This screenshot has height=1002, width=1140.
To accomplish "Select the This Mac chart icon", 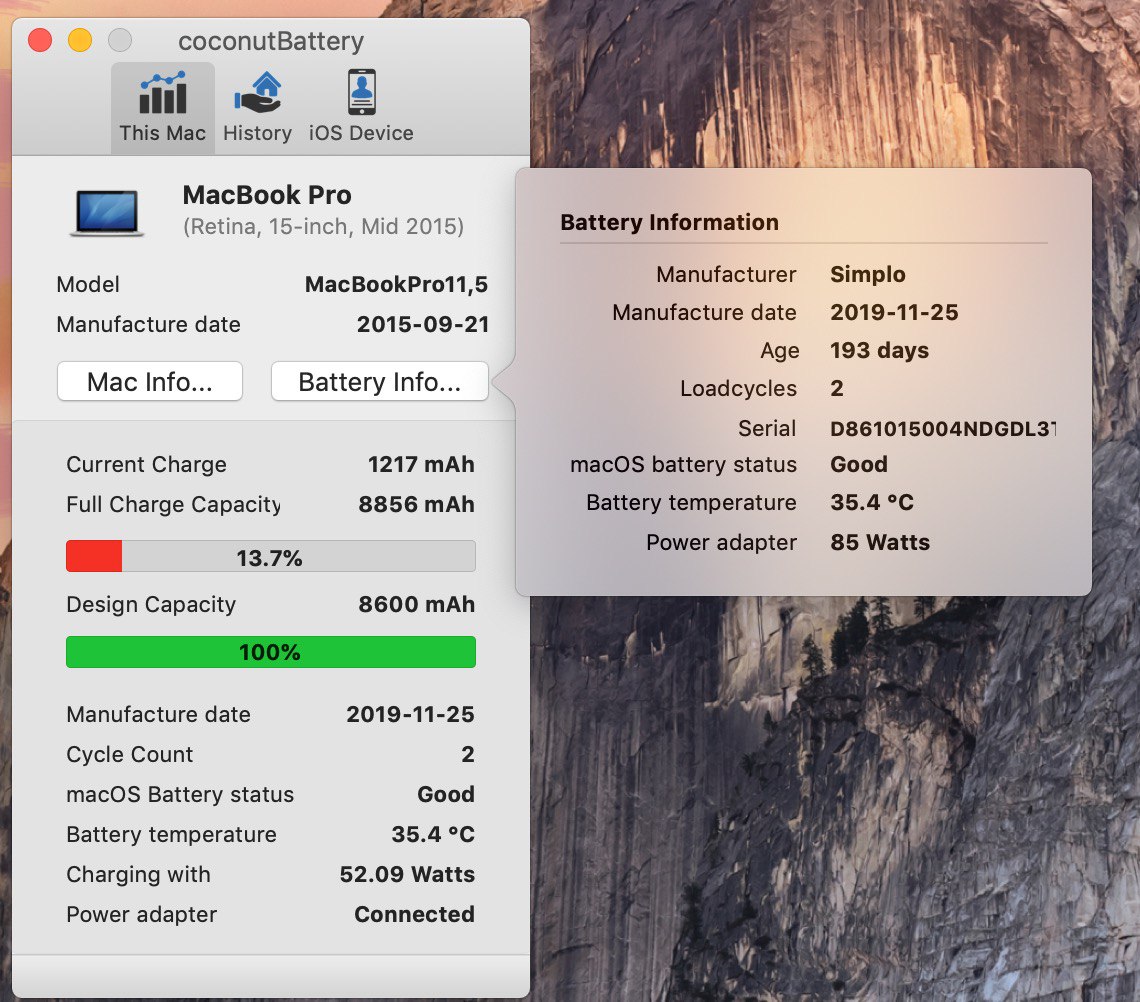I will 163,93.
